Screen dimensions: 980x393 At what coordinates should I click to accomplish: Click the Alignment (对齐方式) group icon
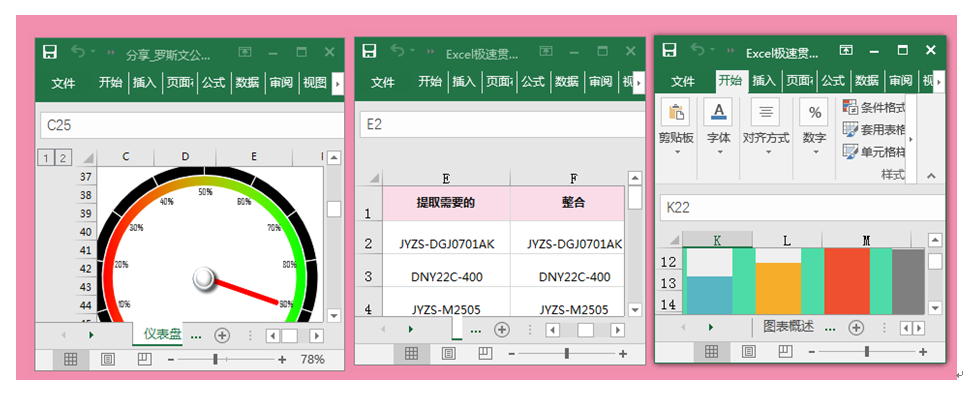point(766,112)
